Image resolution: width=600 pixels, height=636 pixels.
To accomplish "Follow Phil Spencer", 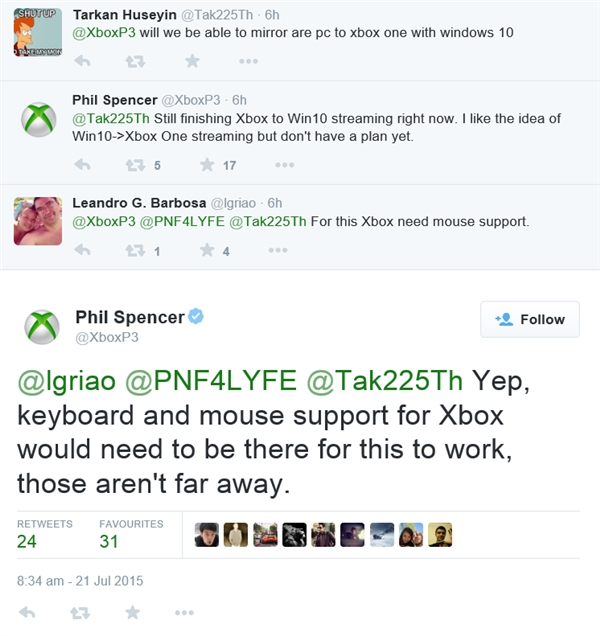I will click(x=530, y=319).
